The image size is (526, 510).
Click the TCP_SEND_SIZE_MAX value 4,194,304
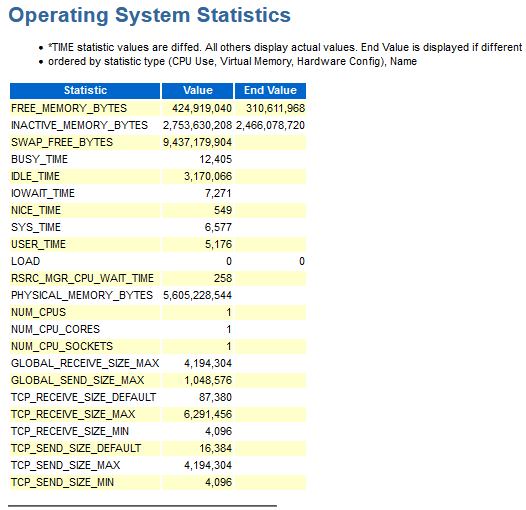[x=208, y=465]
